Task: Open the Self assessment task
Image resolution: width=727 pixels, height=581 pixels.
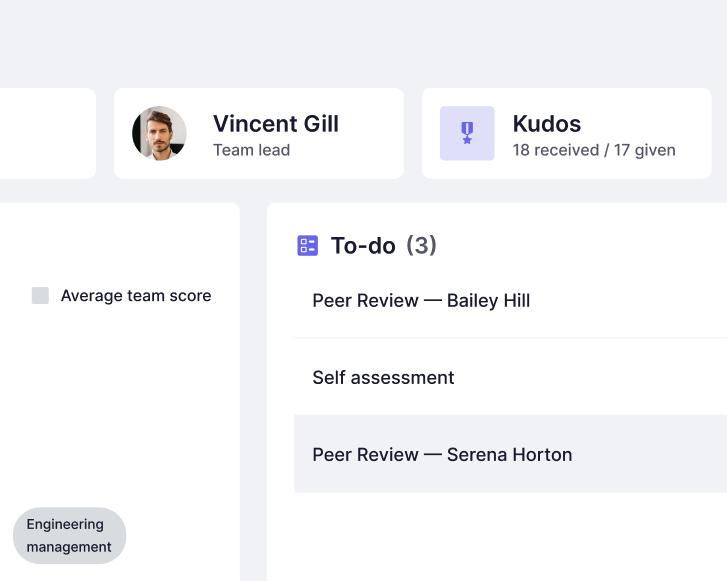Action: click(383, 378)
